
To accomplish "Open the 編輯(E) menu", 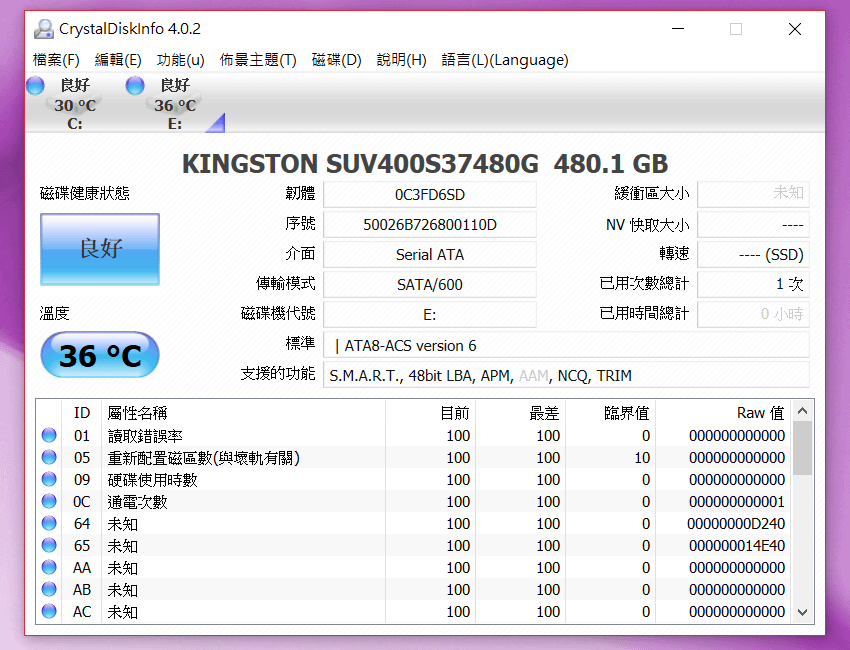I will tap(118, 60).
